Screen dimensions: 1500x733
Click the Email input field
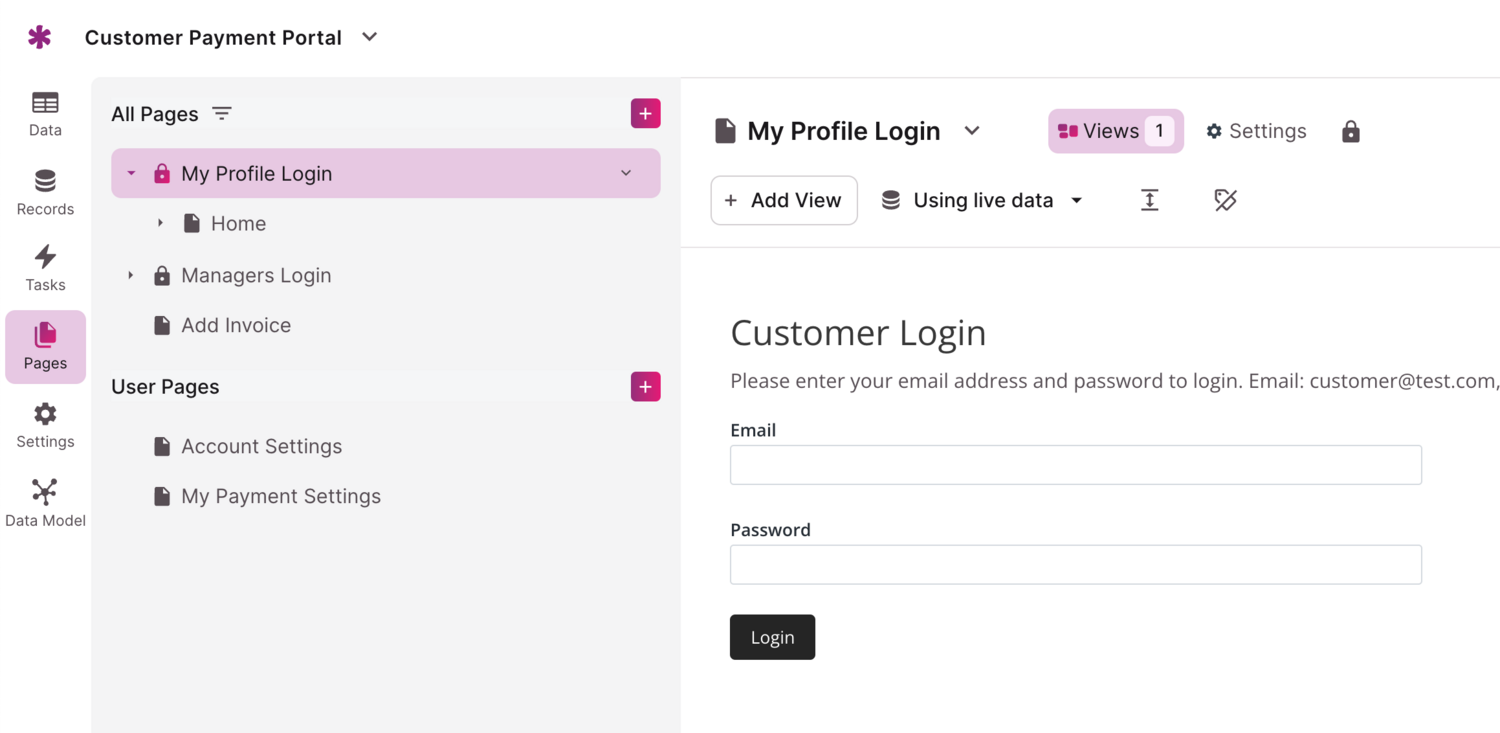coord(1075,465)
